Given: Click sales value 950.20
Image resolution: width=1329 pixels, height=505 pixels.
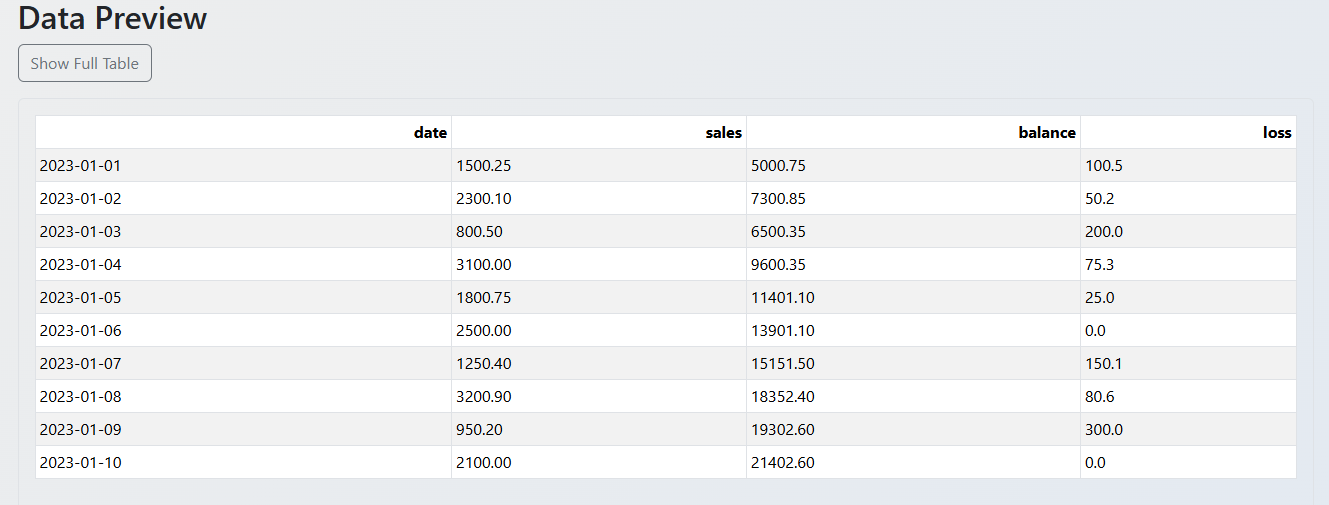Looking at the screenshot, I should click(x=599, y=429).
